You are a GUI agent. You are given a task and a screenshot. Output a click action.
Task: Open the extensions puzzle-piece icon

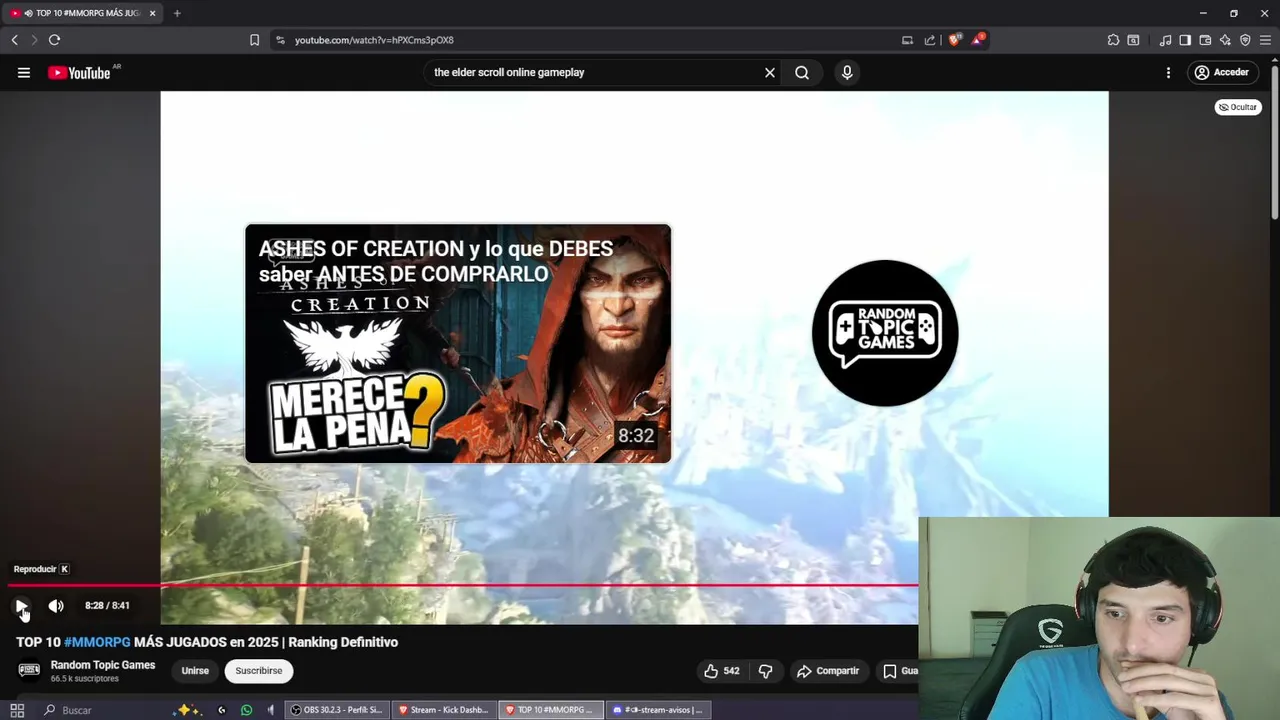[x=1113, y=40]
